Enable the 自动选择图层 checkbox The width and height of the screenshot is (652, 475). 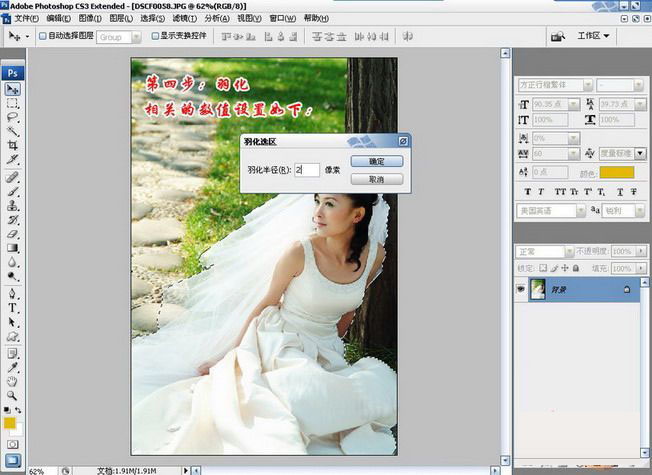click(42, 36)
